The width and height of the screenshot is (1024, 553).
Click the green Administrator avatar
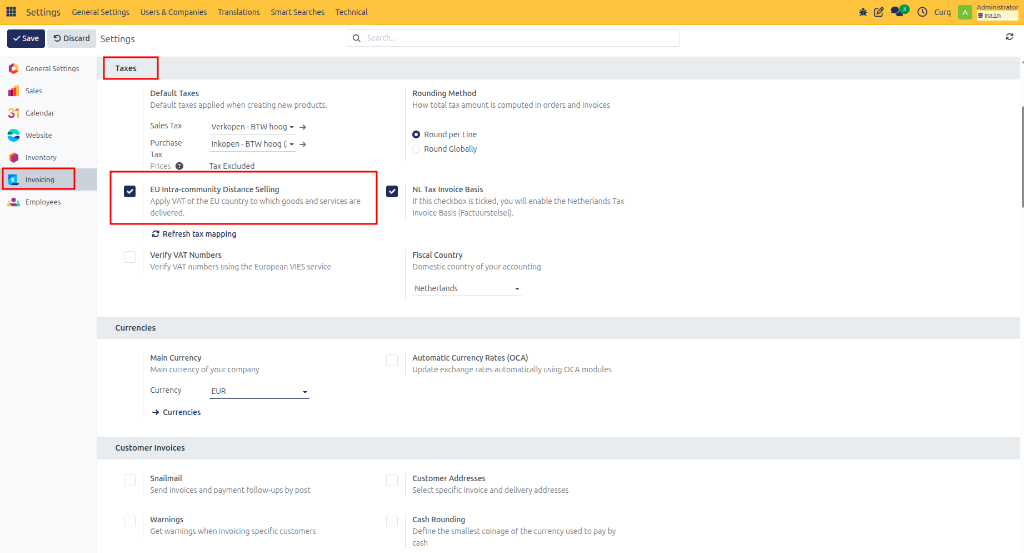(965, 12)
